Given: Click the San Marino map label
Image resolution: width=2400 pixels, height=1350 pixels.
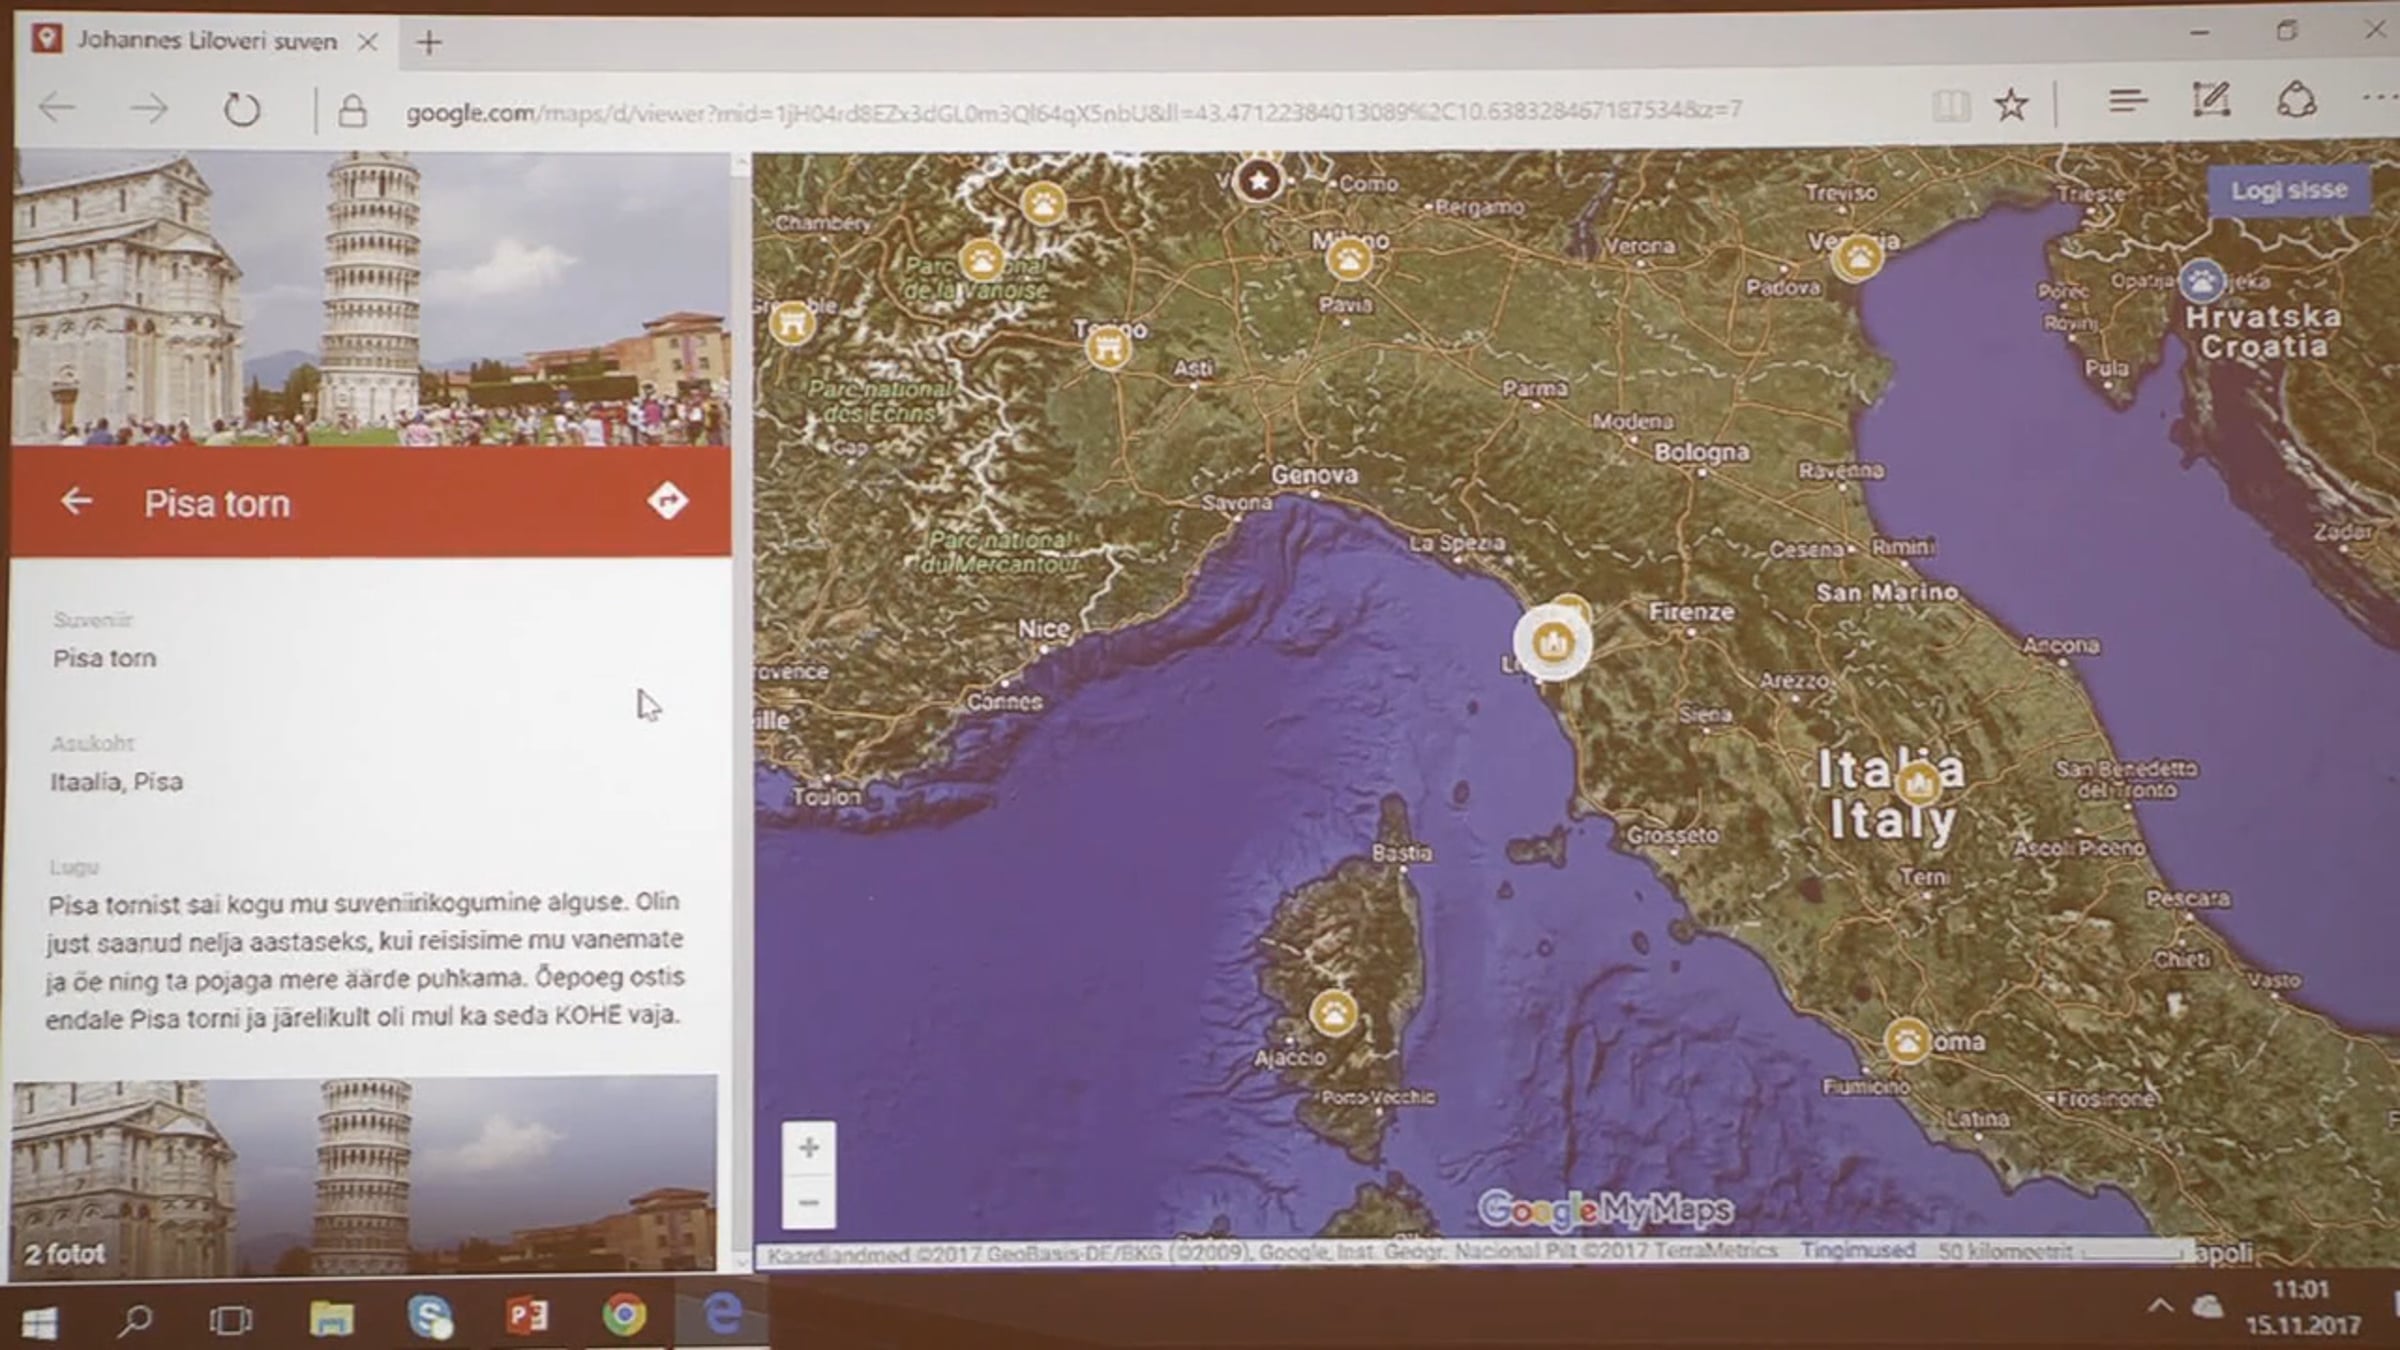Looking at the screenshot, I should (x=1887, y=592).
